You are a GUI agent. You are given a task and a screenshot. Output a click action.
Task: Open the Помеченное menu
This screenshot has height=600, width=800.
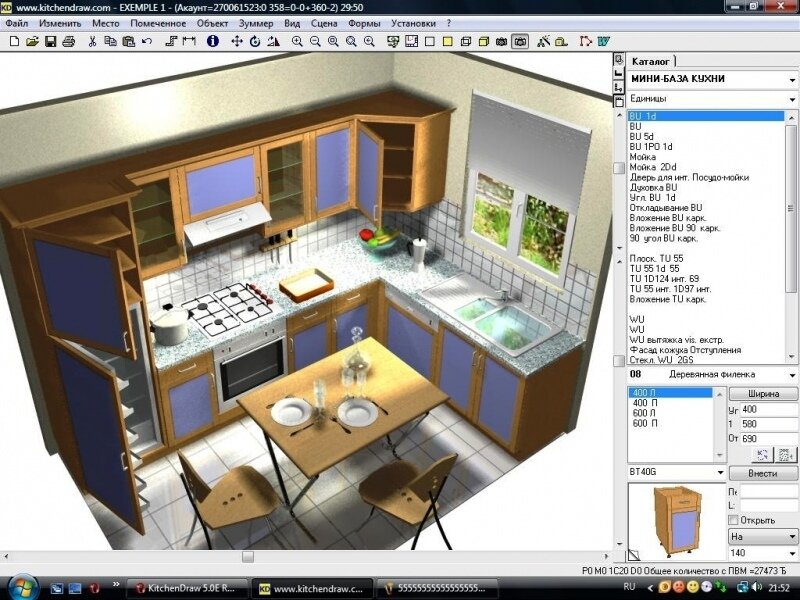tap(158, 23)
